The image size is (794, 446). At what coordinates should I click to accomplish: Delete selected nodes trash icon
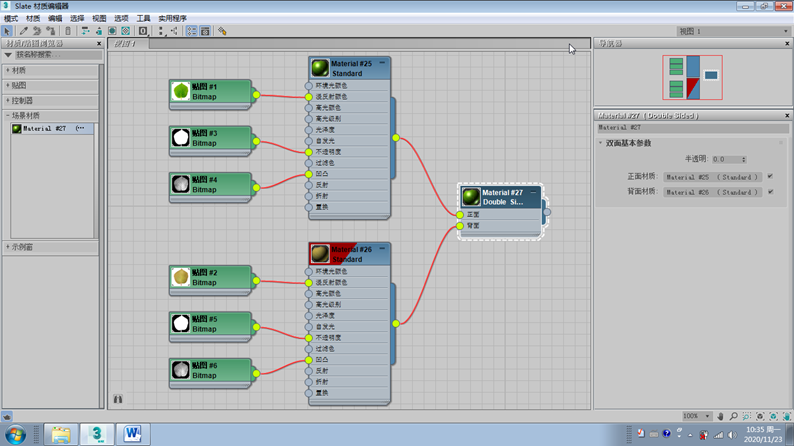[x=68, y=31]
